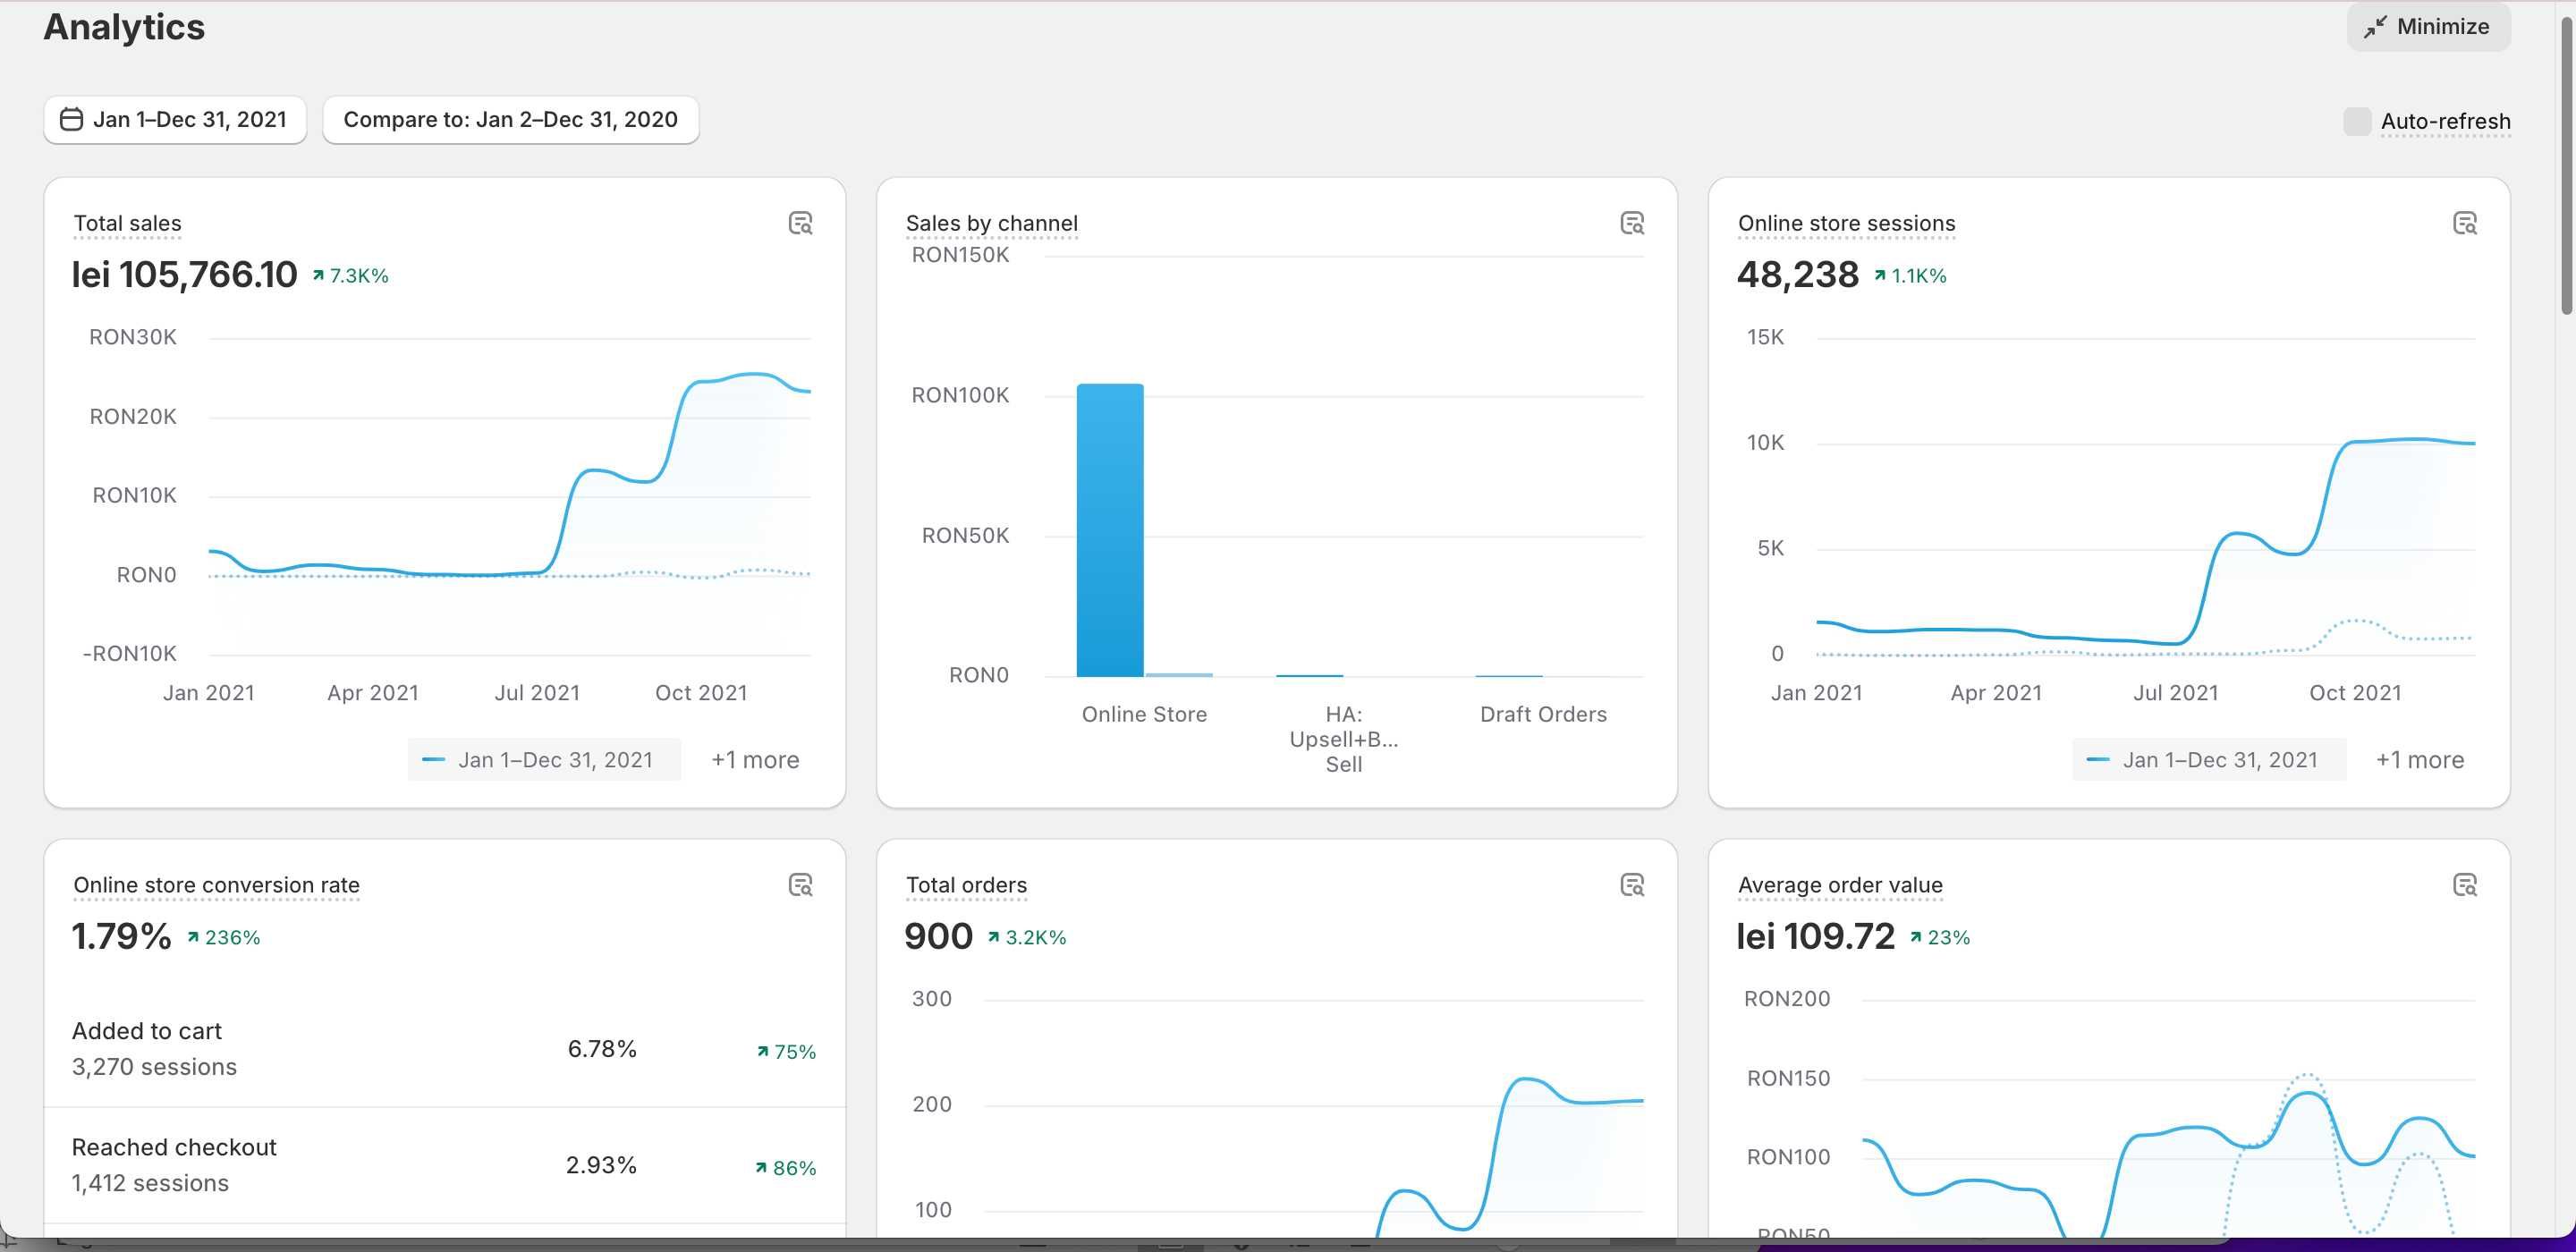The width and height of the screenshot is (2576, 1252).
Task: Open the Total sales report title
Action: [x=128, y=223]
